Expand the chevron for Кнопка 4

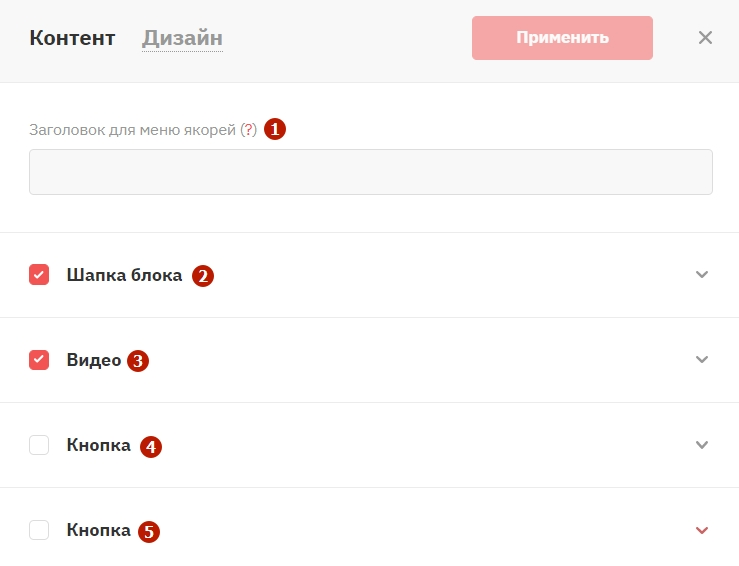tap(702, 445)
